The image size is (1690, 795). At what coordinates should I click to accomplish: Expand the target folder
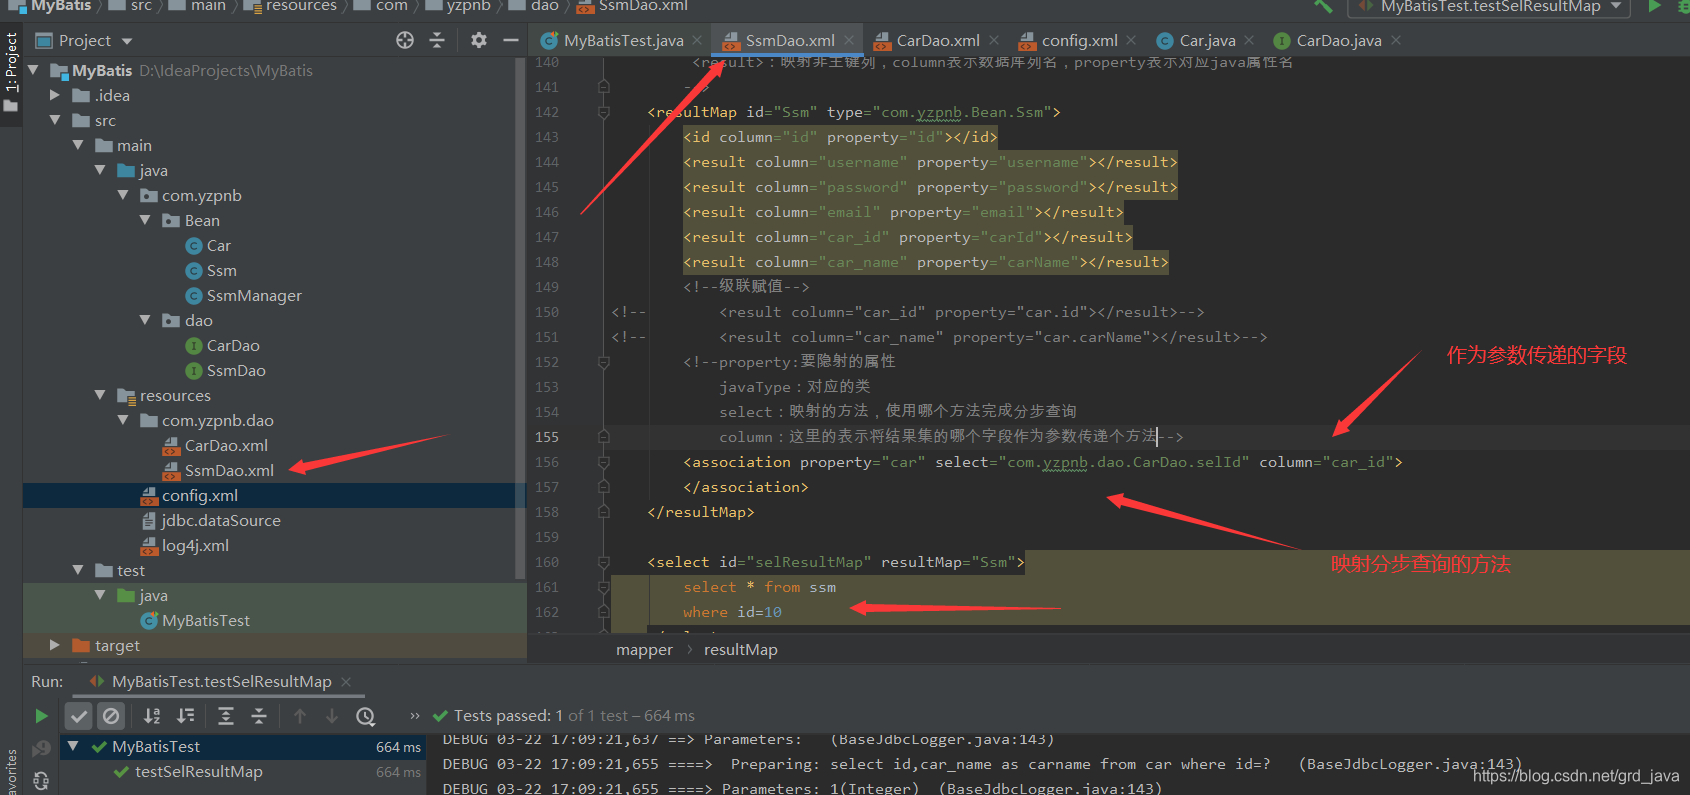coord(56,645)
